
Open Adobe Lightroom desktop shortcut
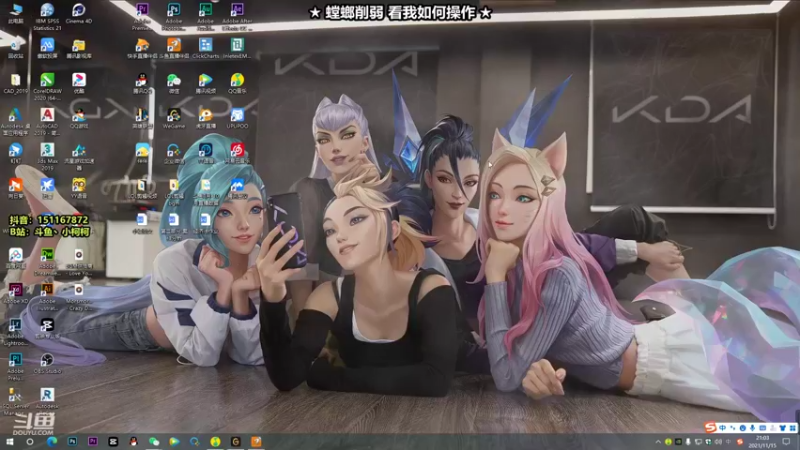point(16,332)
